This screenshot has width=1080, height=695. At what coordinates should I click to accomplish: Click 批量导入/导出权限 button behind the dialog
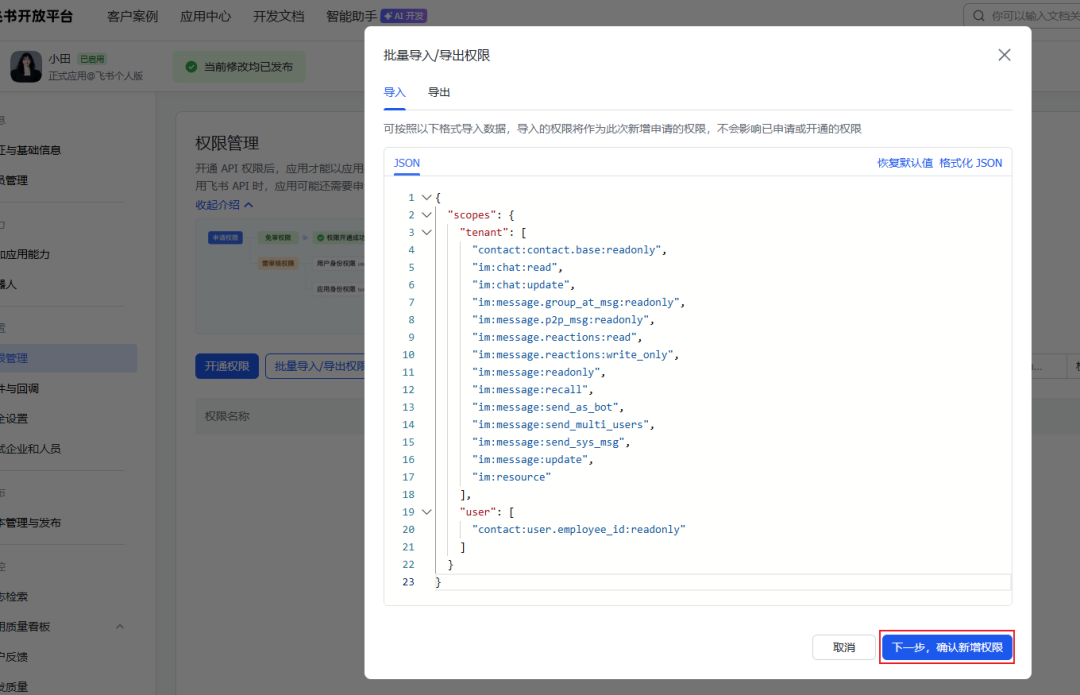pos(315,366)
